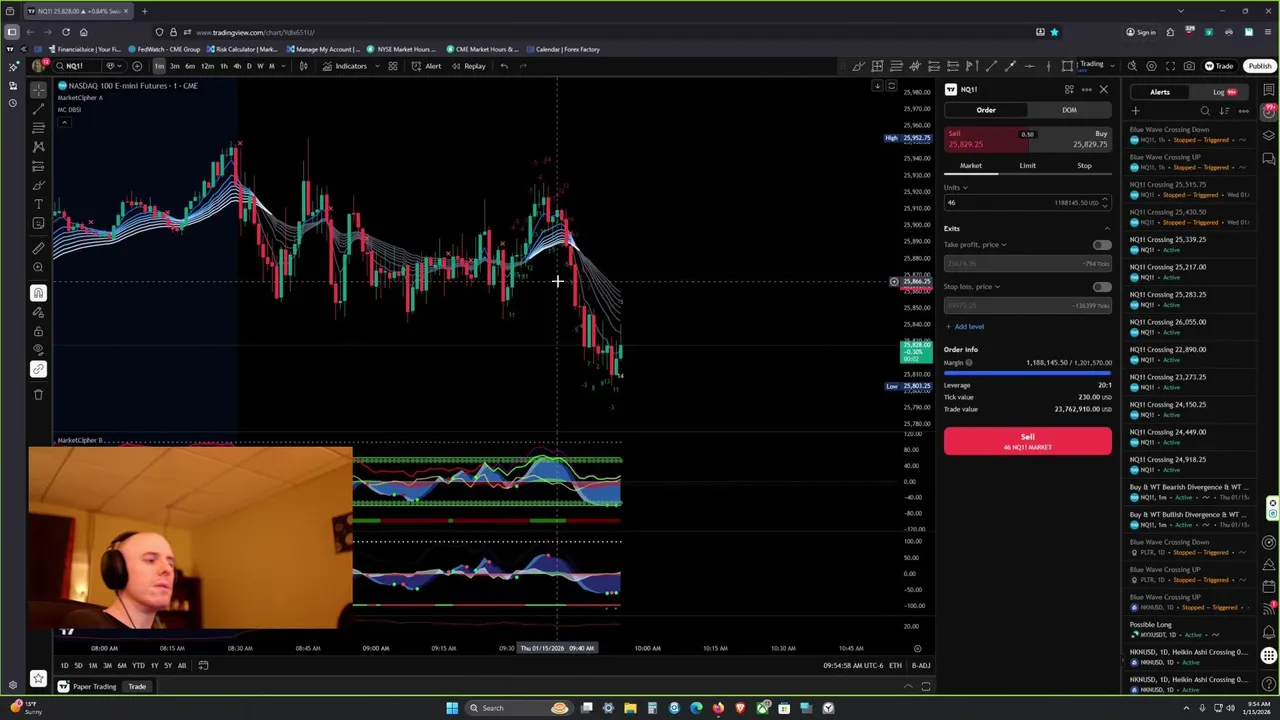
Task: Open order panel more options ellipsis
Action: (x=1086, y=90)
